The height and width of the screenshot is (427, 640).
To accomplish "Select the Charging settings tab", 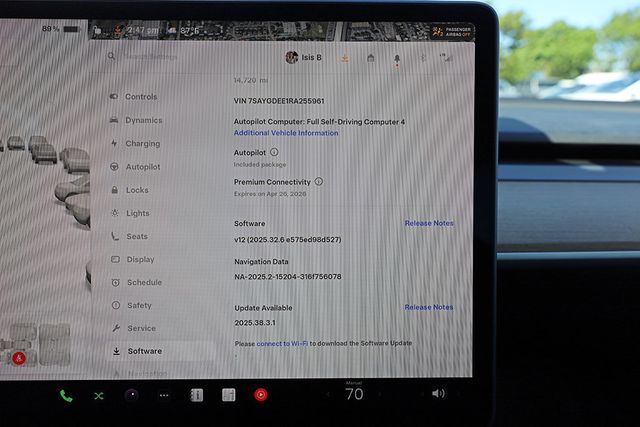I will (142, 144).
